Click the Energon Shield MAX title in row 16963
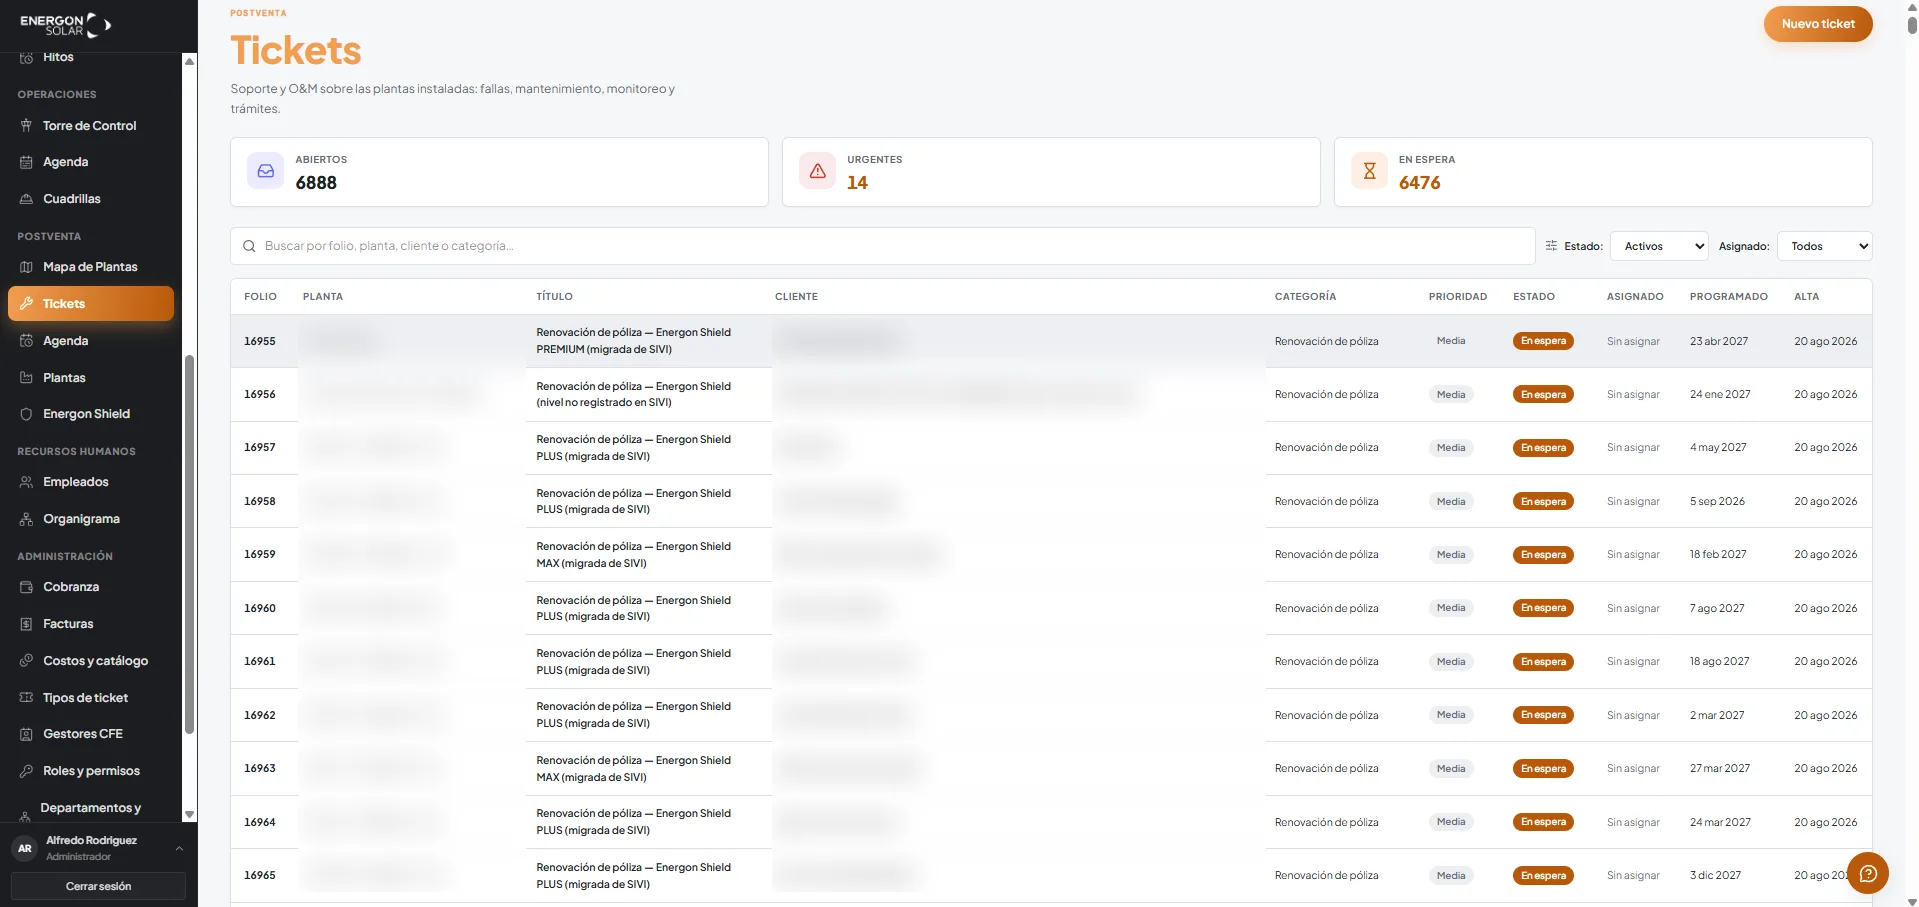Image resolution: width=1919 pixels, height=907 pixels. [633, 769]
